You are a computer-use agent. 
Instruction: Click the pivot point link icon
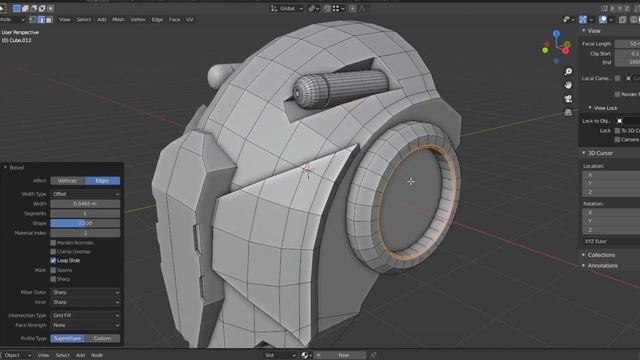click(312, 9)
